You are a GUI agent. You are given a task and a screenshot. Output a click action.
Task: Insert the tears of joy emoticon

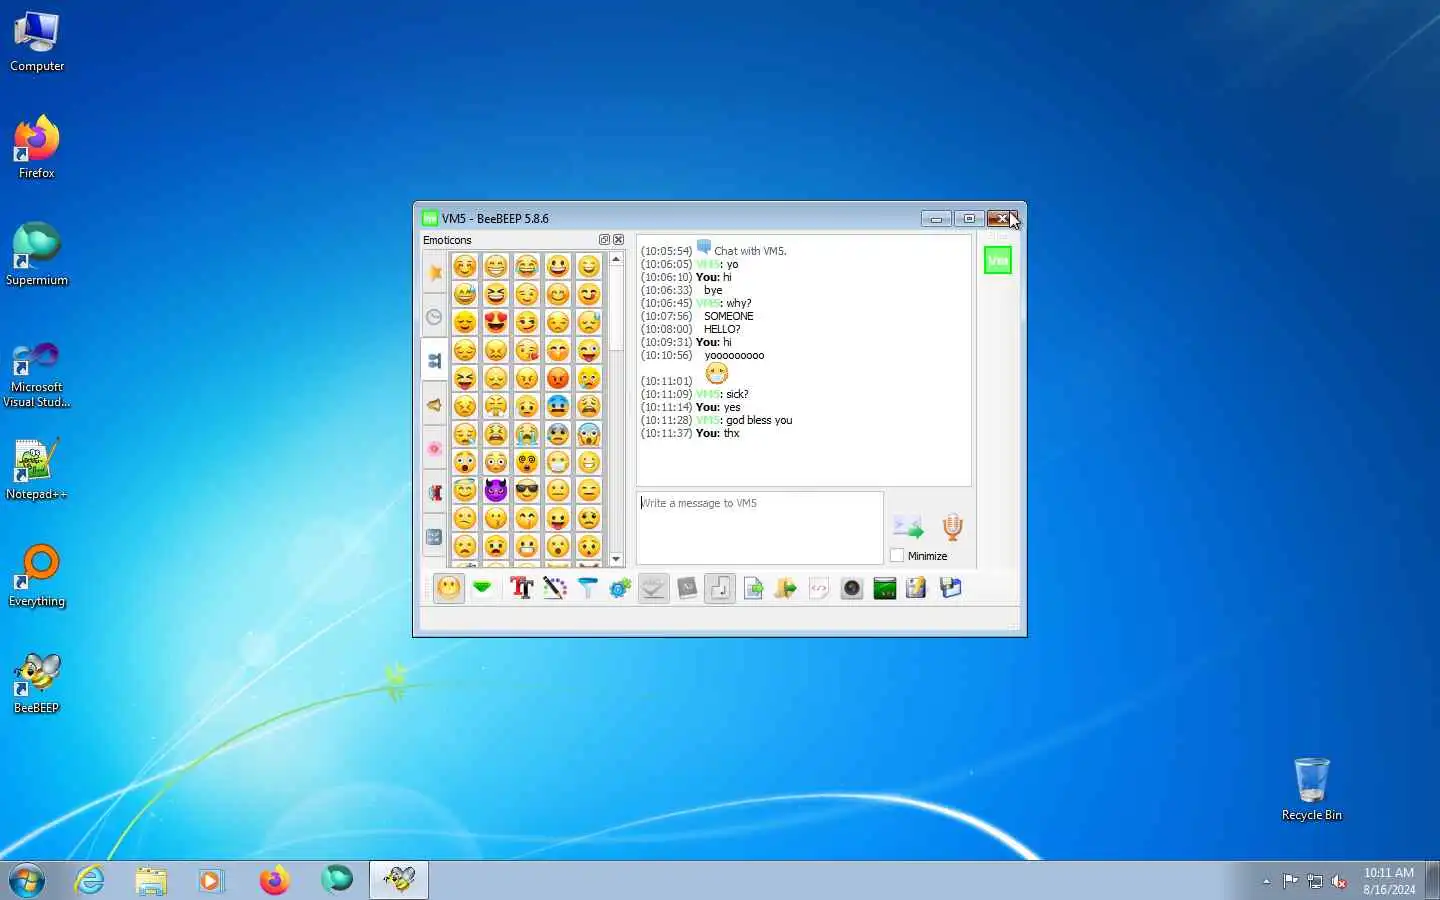pos(527,266)
